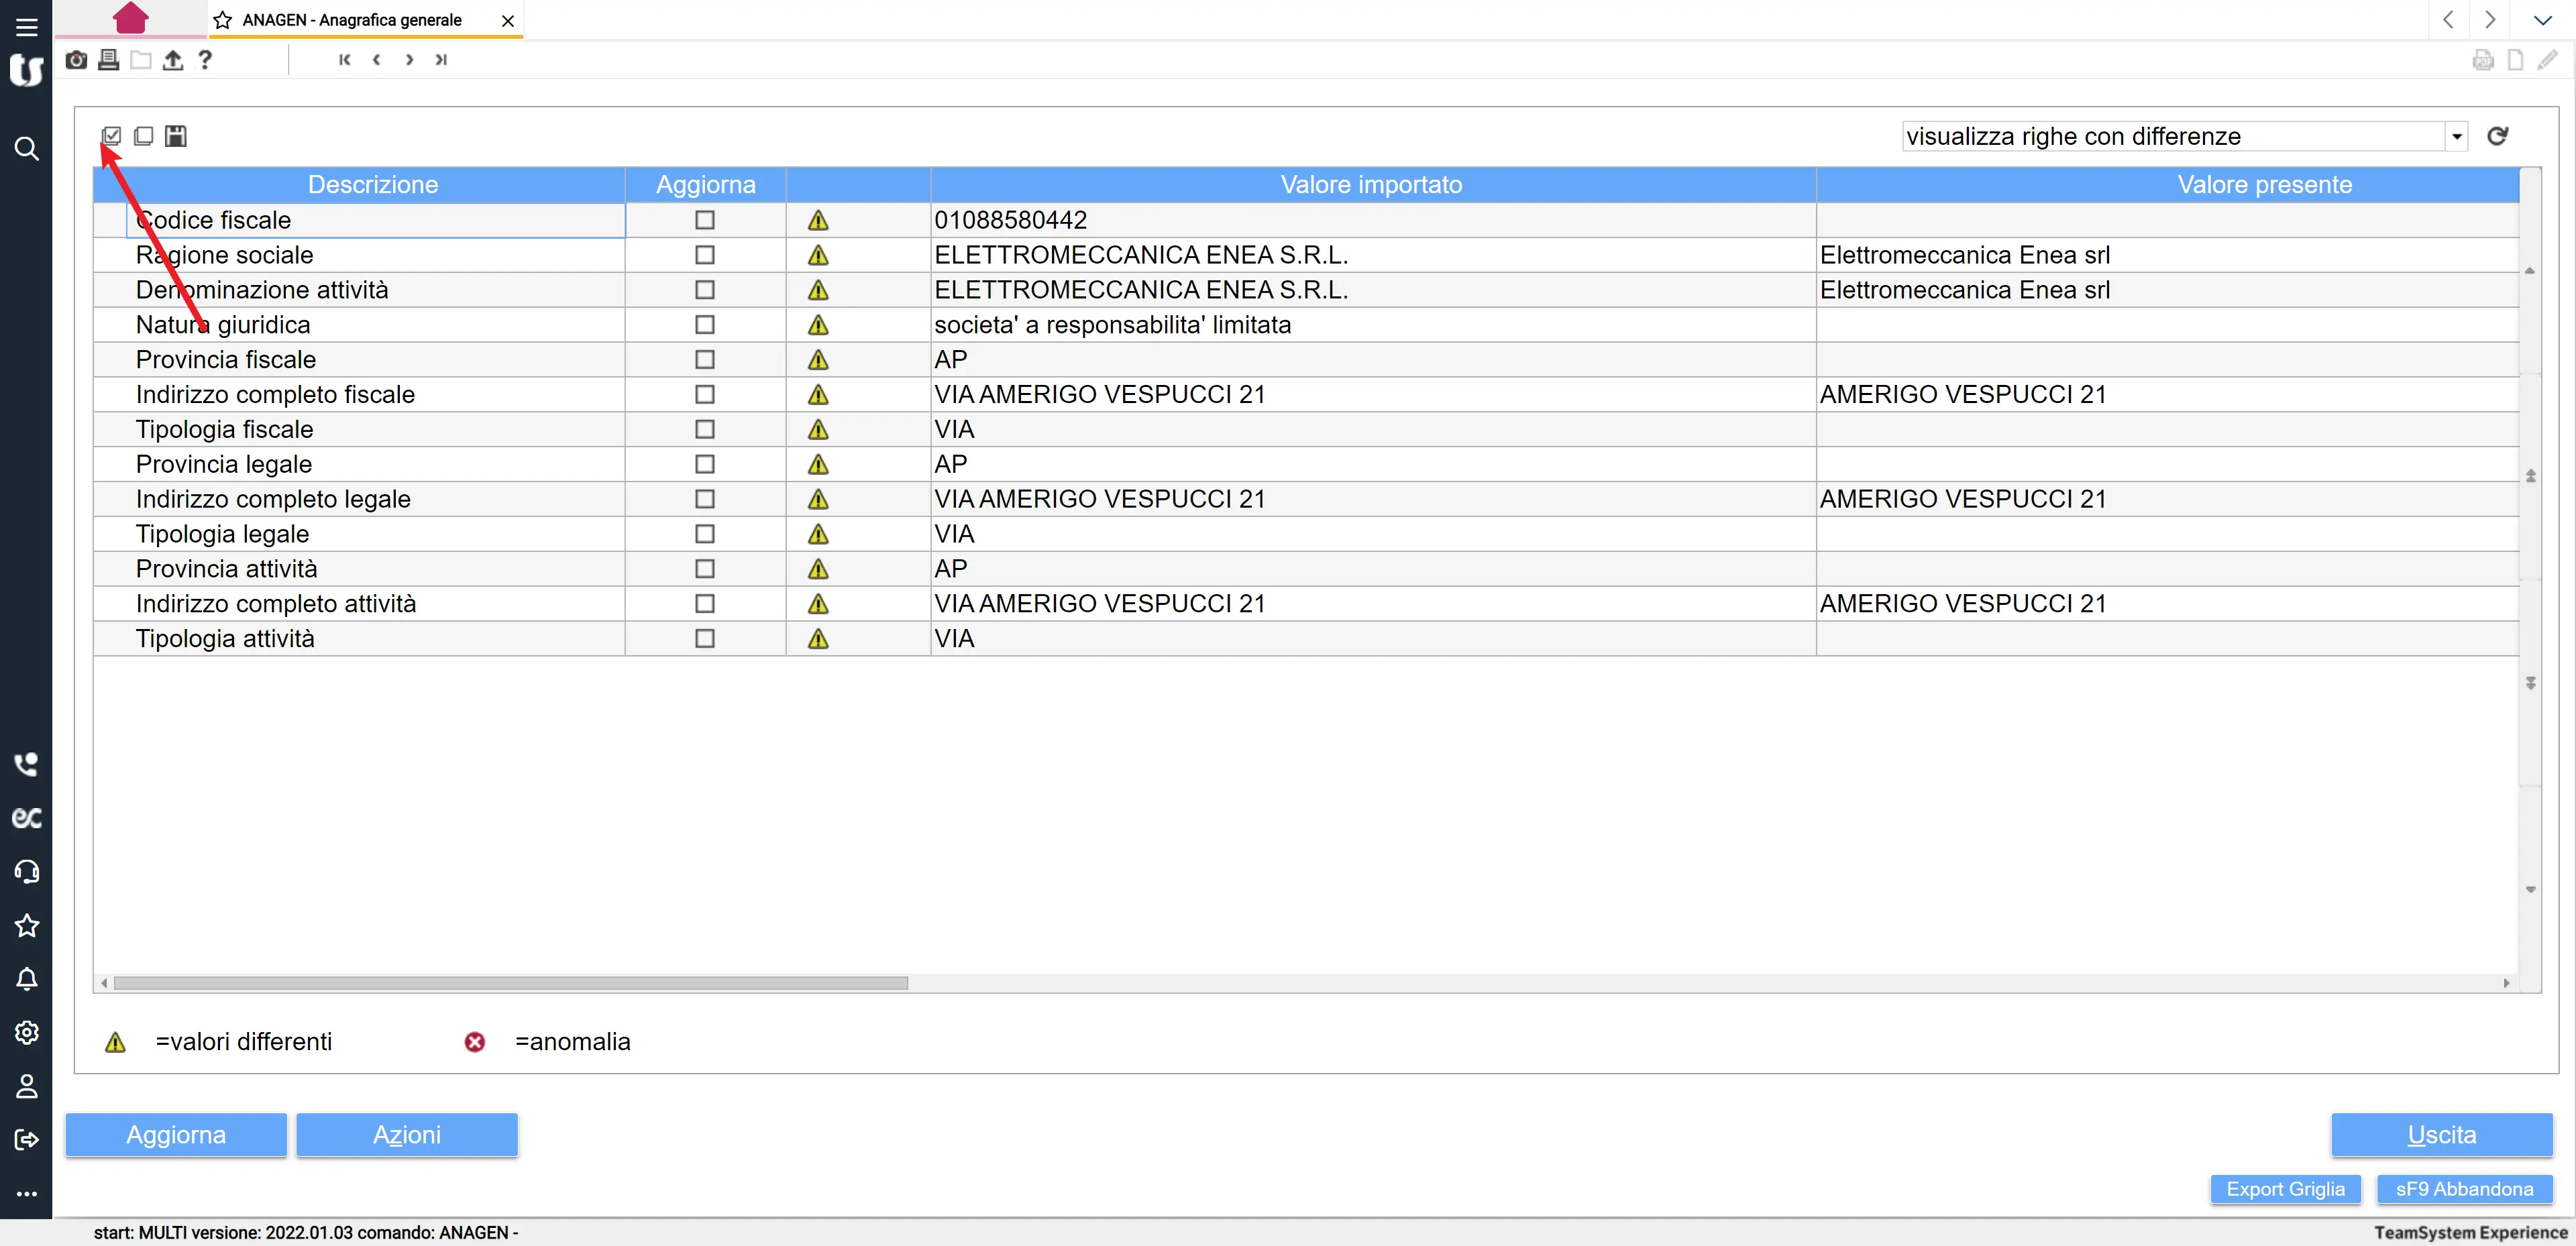
Task: Open notifications bell in left sidebar
Action: (x=27, y=979)
